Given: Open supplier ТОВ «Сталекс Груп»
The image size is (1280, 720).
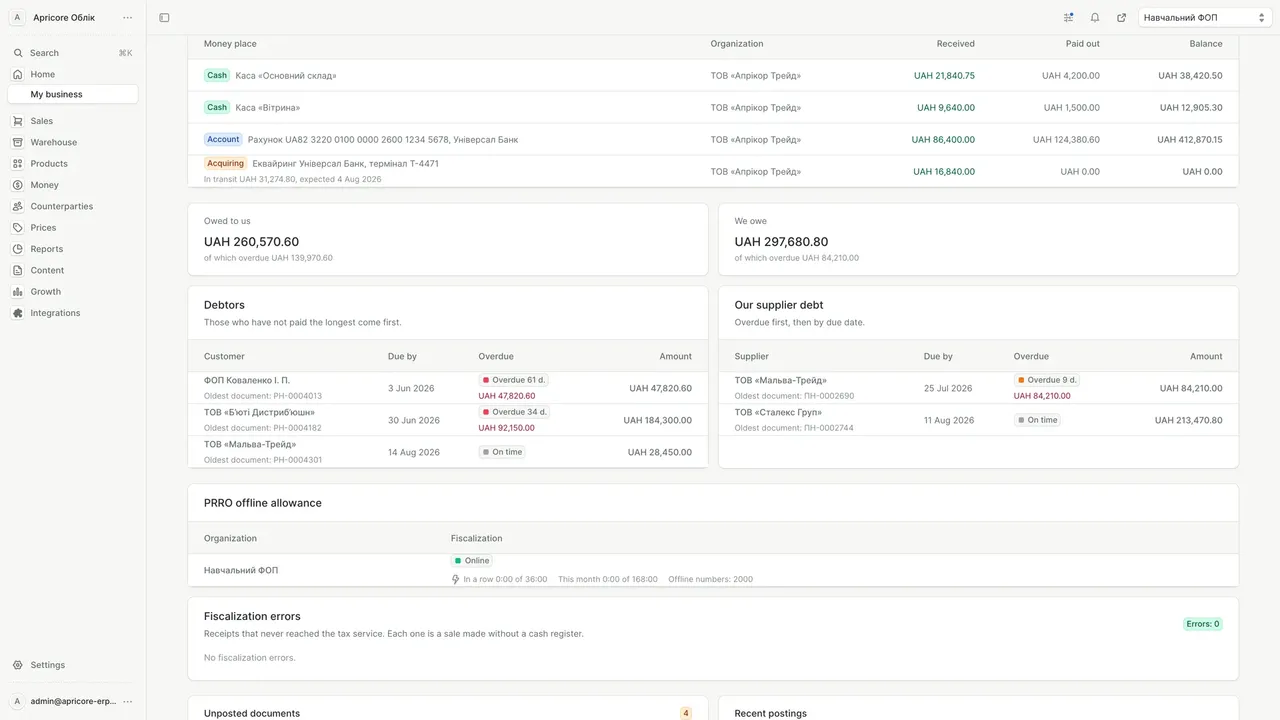Looking at the screenshot, I should (778, 412).
